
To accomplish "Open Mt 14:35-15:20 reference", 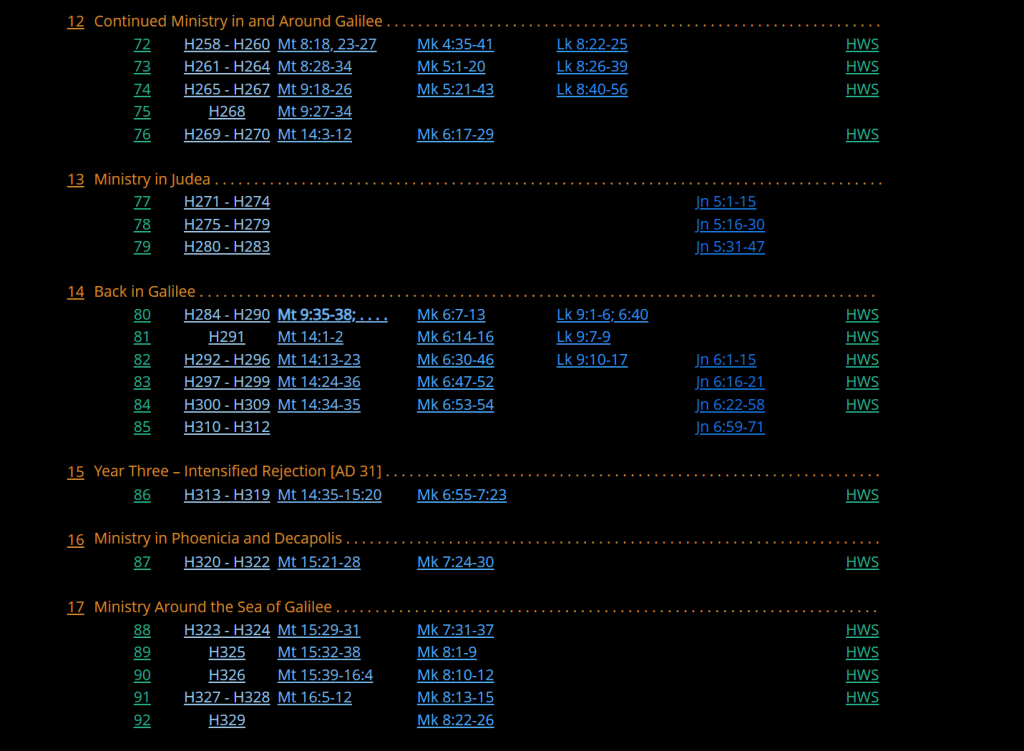I will click(329, 495).
